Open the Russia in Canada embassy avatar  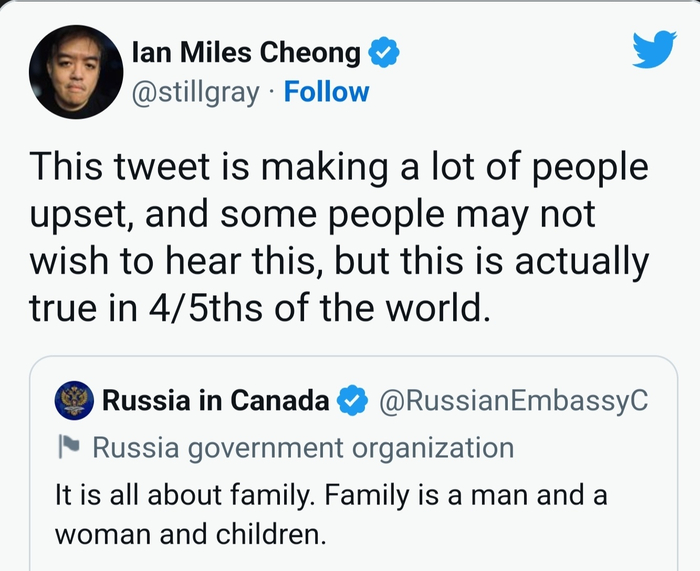(x=73, y=401)
